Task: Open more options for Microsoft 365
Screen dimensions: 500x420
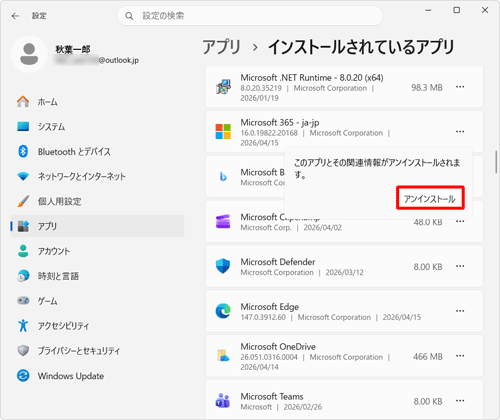Action: pos(460,132)
